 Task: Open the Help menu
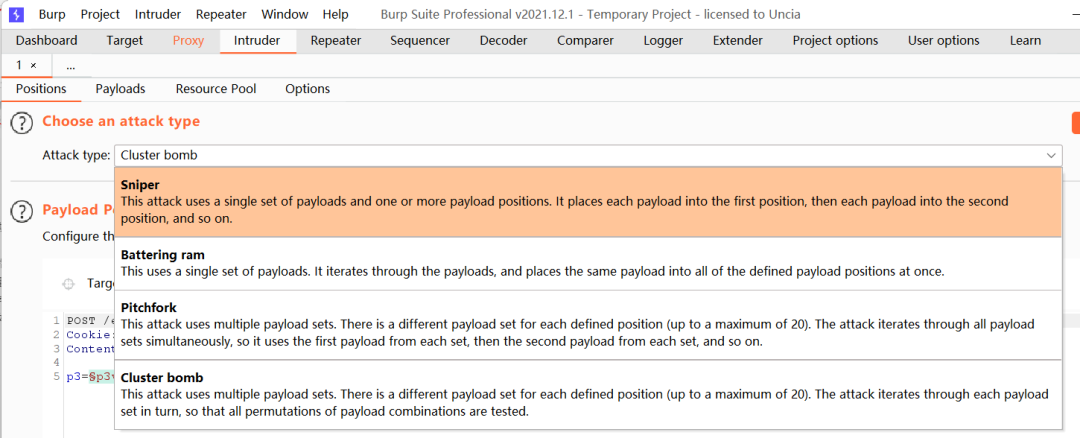point(335,14)
